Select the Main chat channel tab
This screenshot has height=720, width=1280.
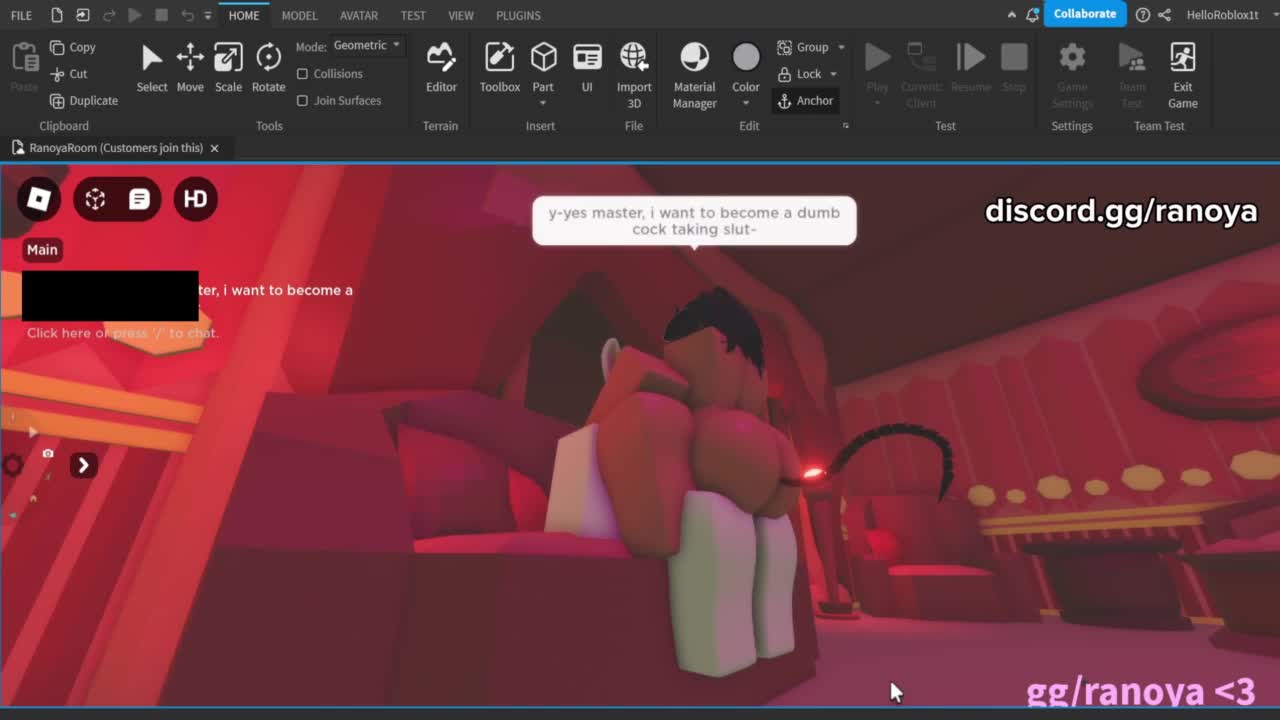(x=42, y=250)
